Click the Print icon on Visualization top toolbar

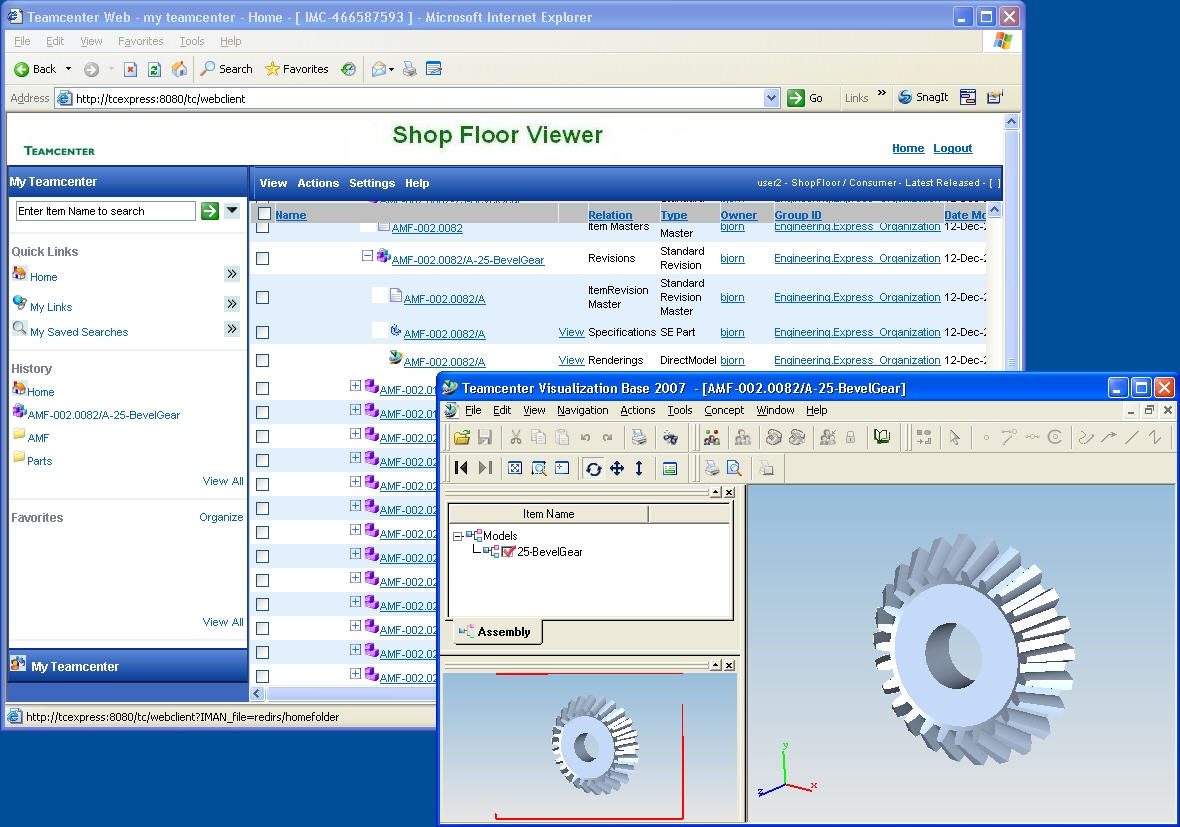638,436
